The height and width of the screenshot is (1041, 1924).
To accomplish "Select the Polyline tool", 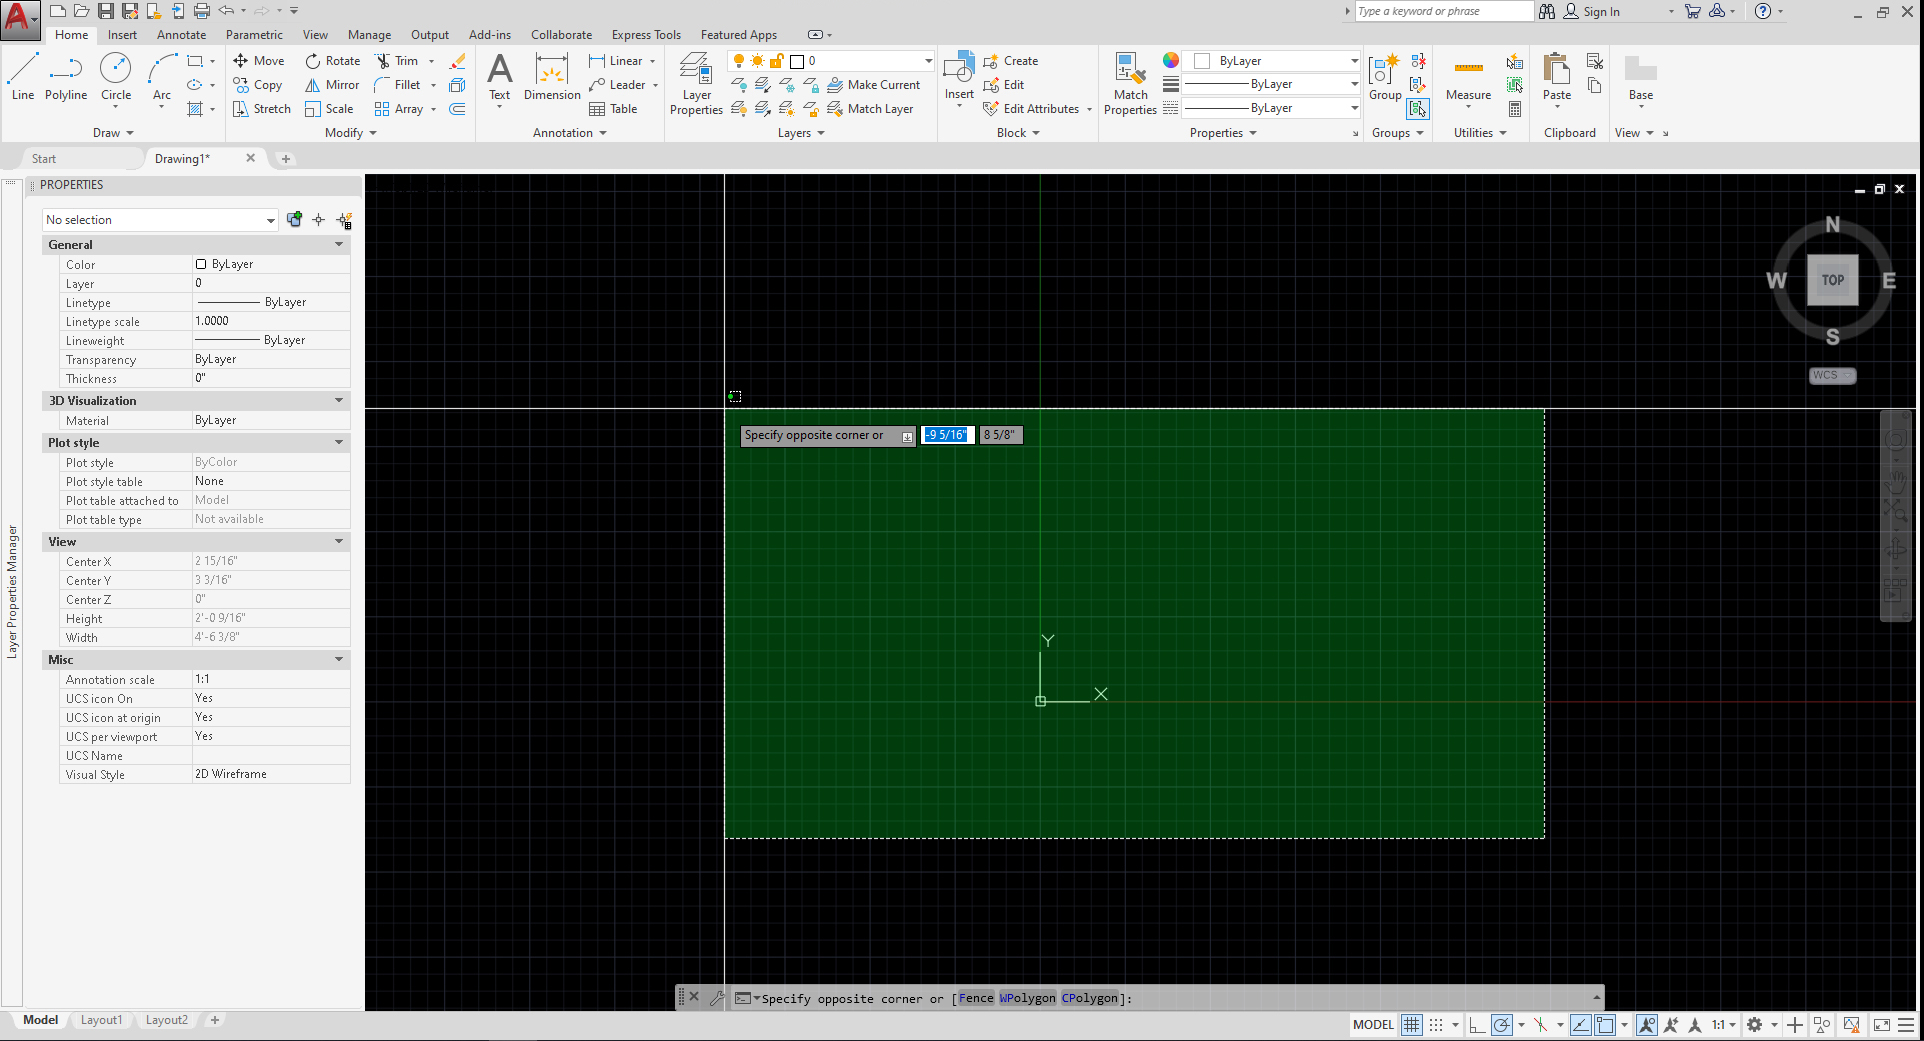I will tap(65, 75).
